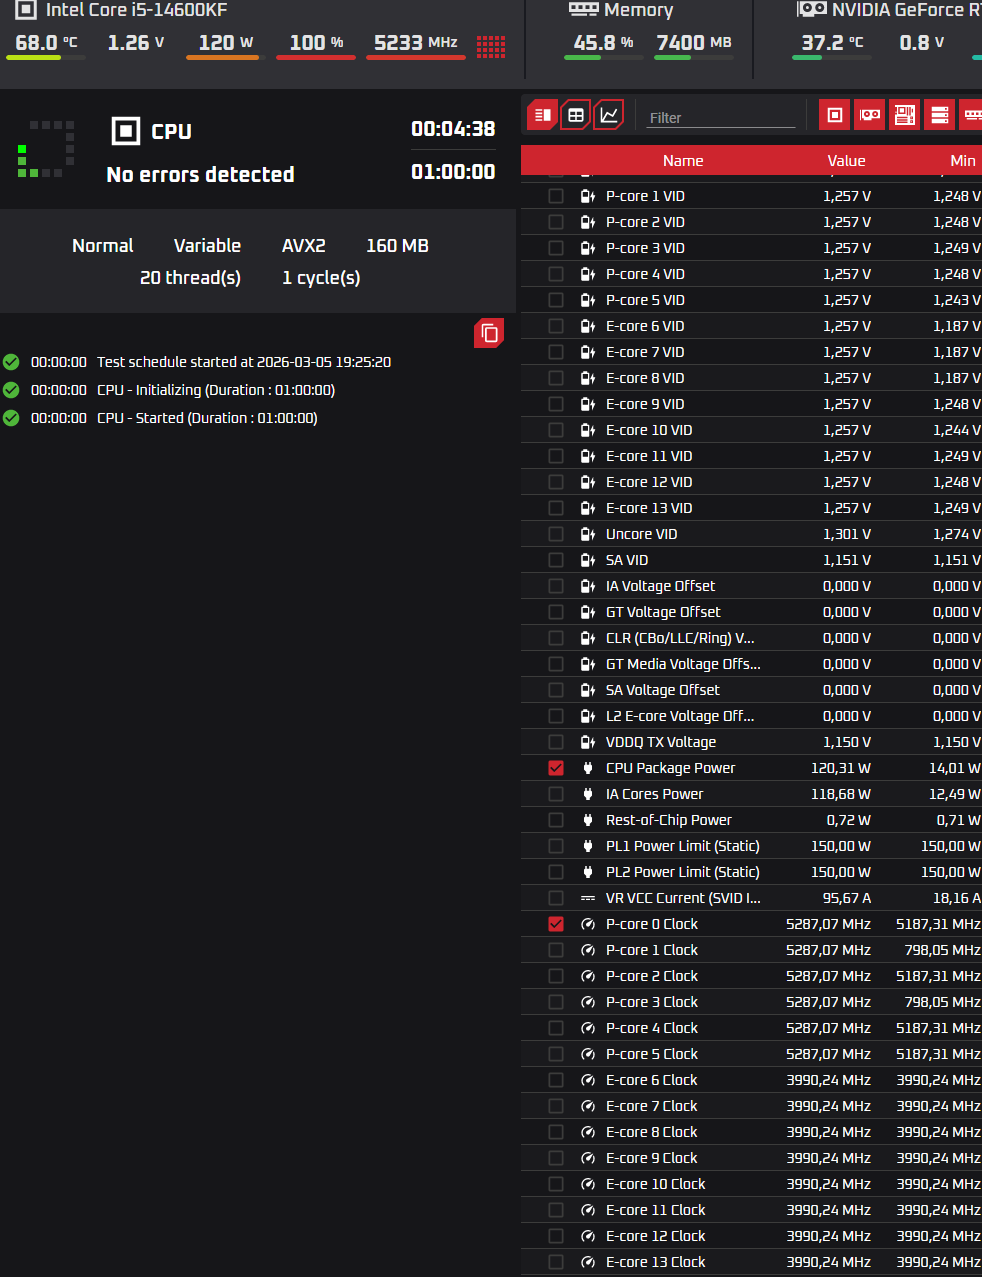Click the Variable load type setting
The image size is (982, 1277).
207,245
